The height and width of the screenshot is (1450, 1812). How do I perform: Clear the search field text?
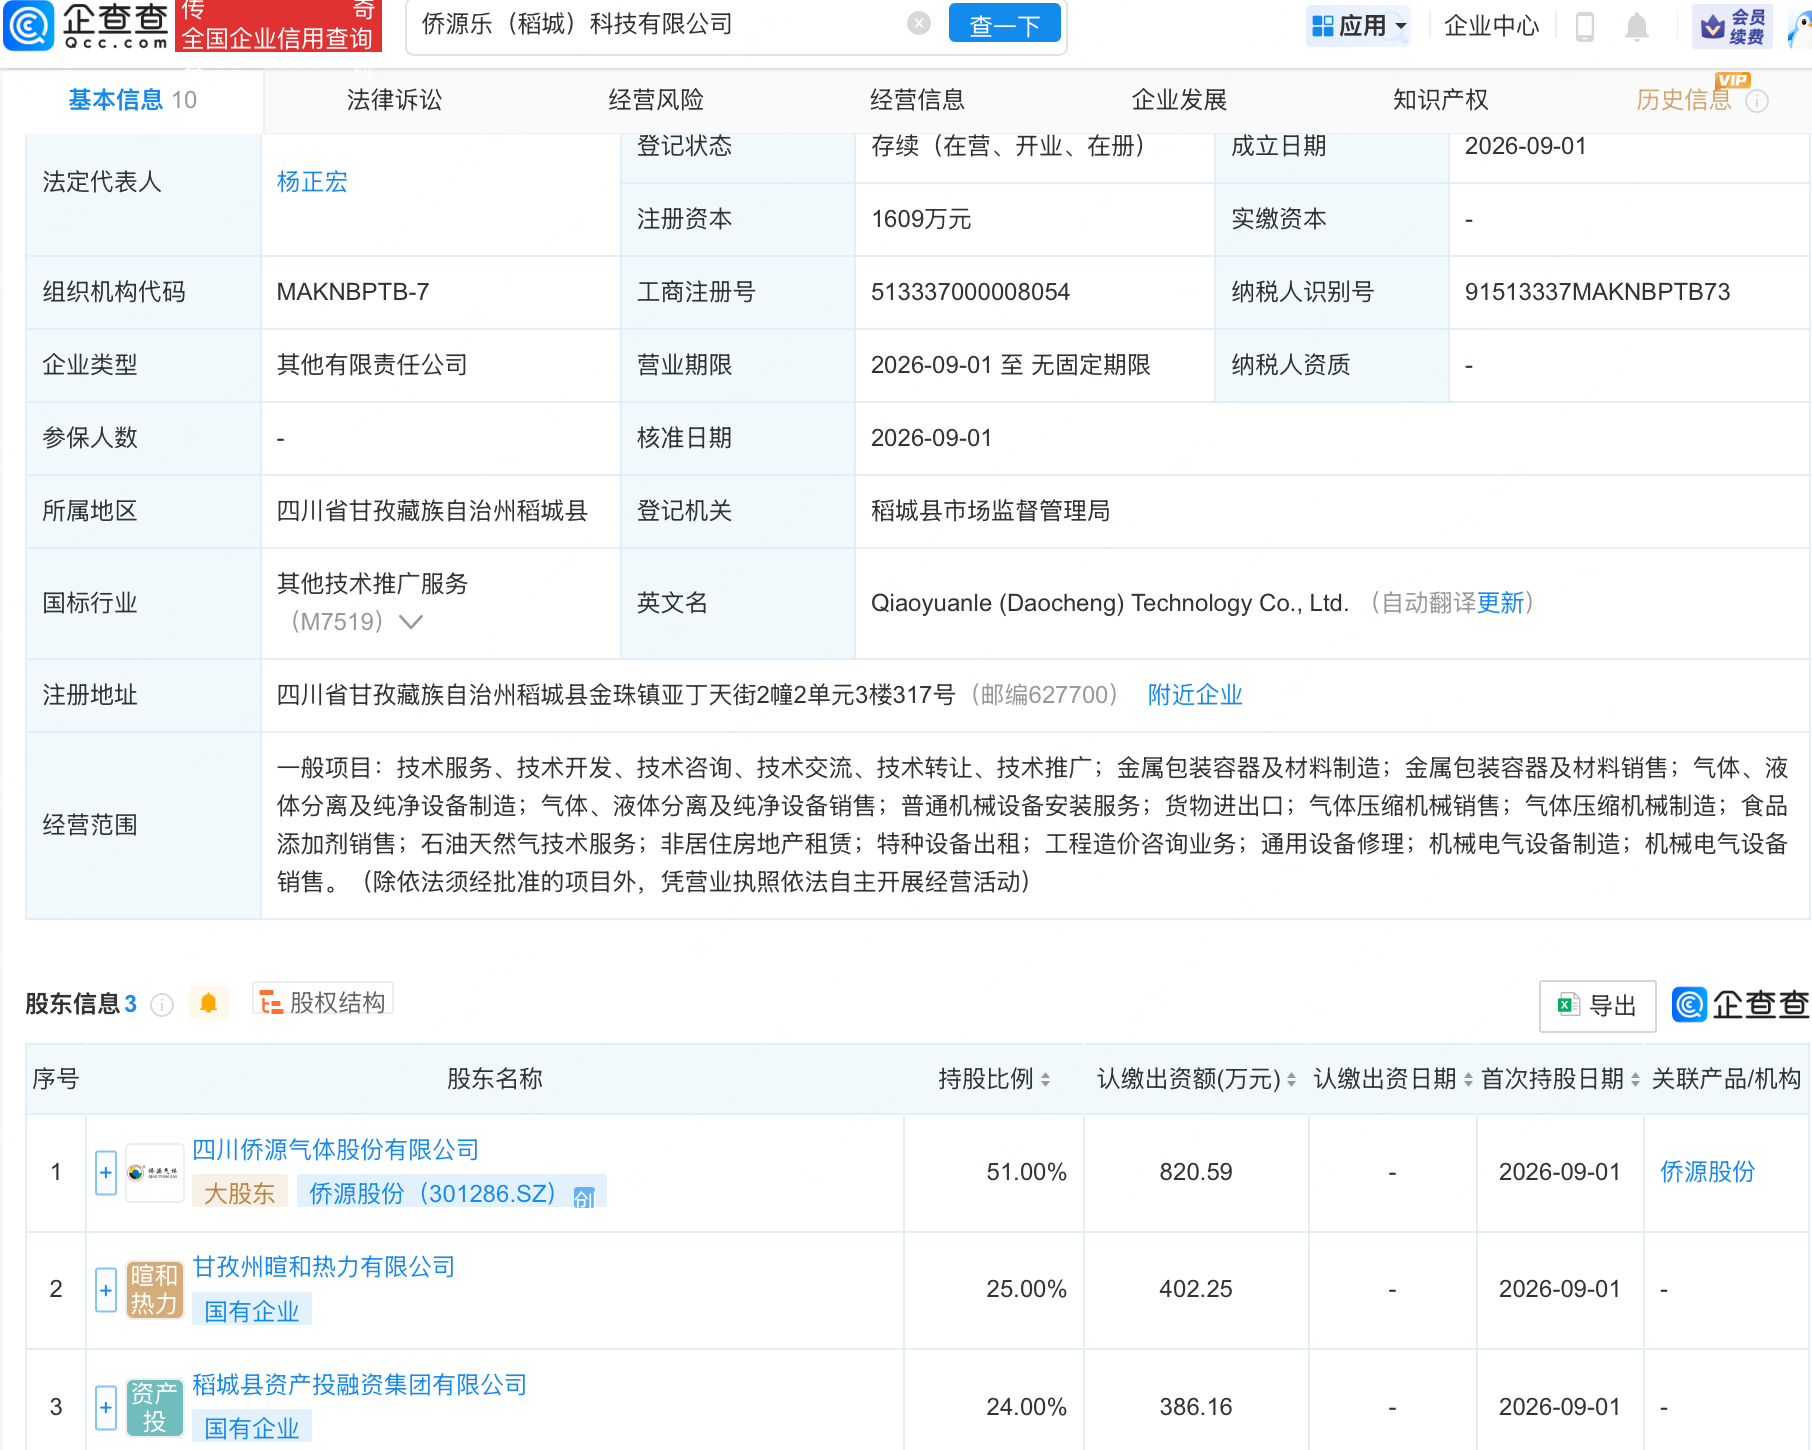pyautogui.click(x=918, y=24)
